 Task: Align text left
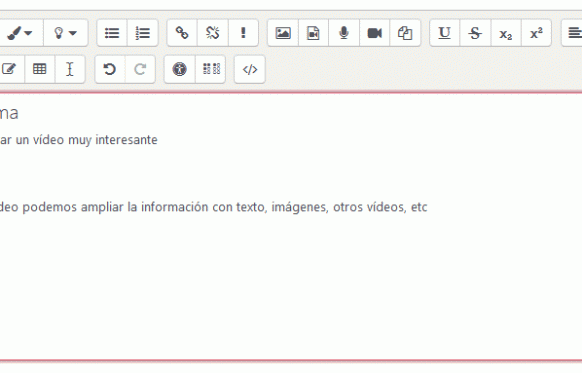[573, 33]
